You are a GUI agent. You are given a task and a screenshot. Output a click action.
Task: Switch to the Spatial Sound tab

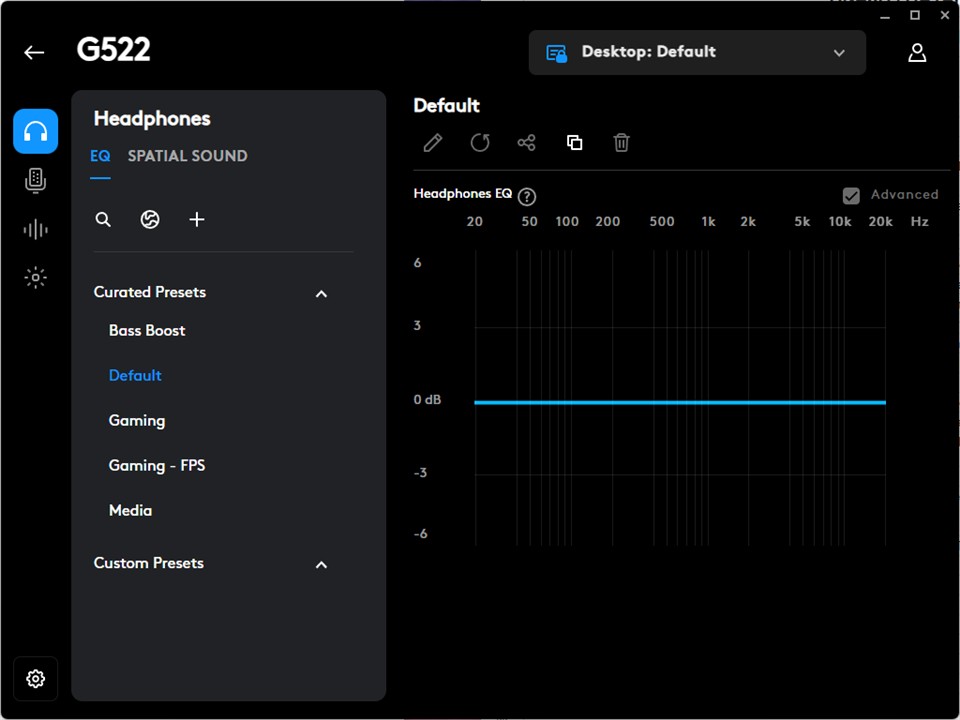tap(187, 156)
